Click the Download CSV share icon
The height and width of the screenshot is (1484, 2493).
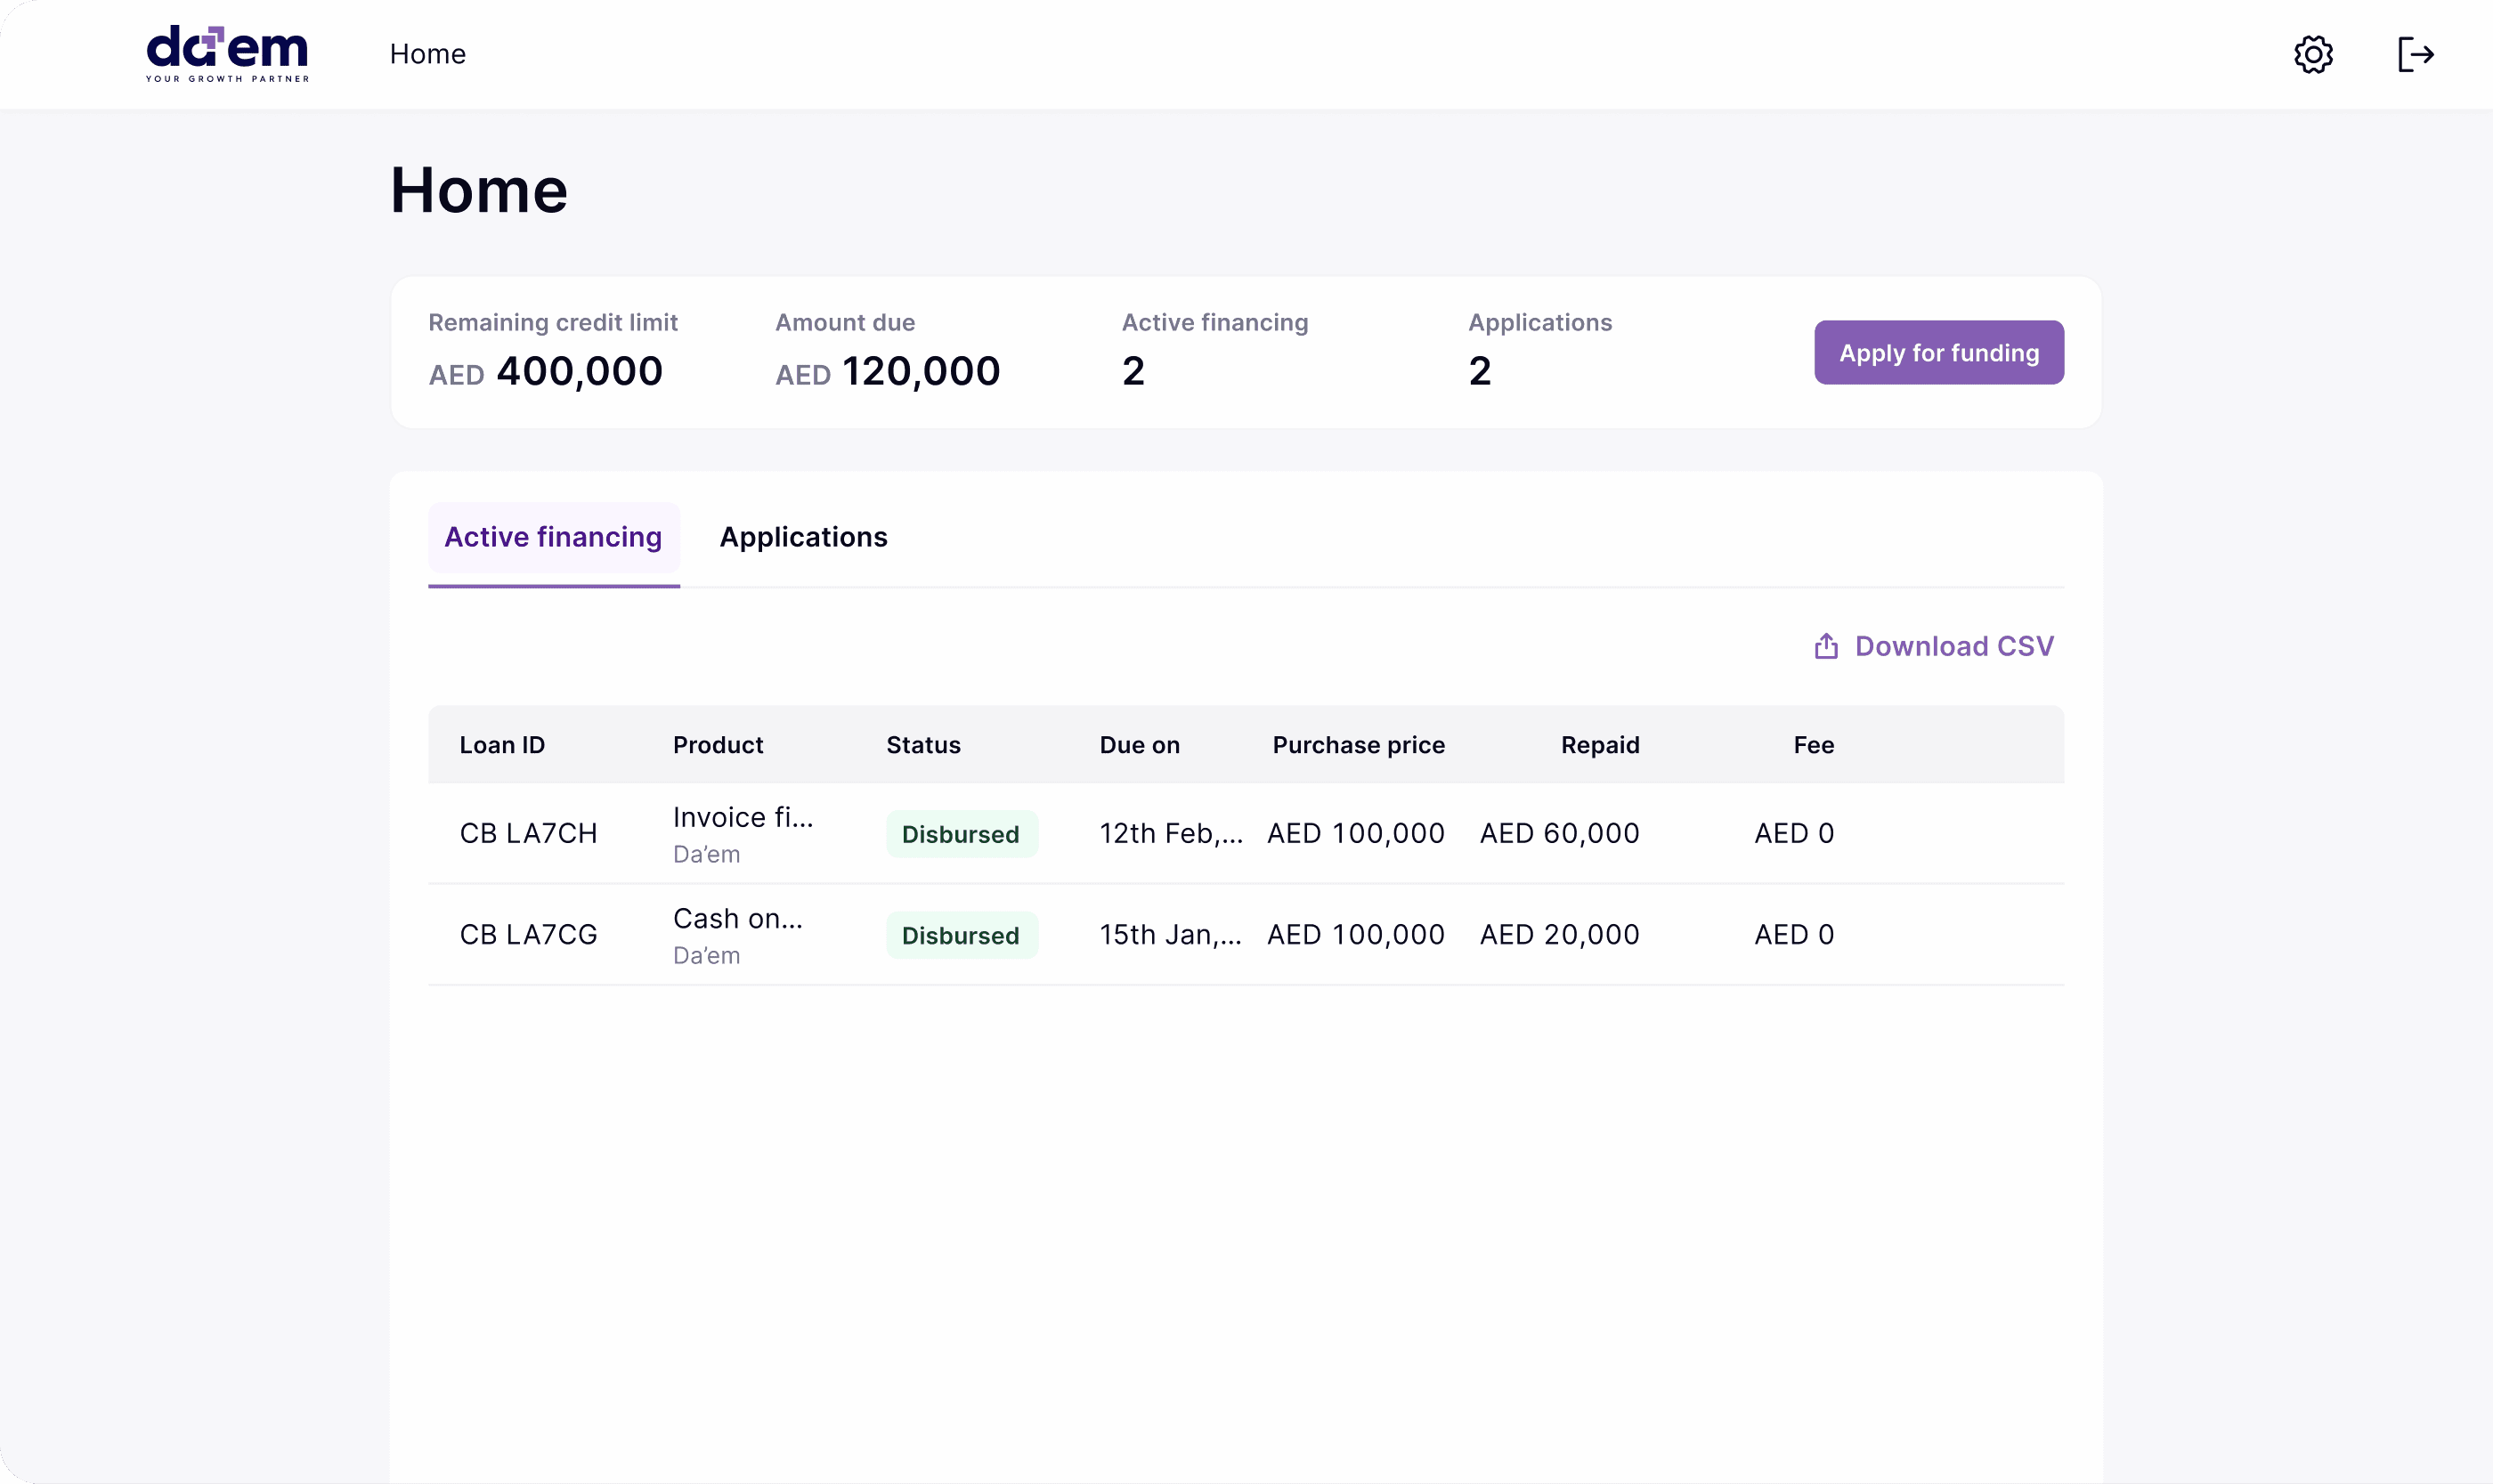pyautogui.click(x=1826, y=646)
